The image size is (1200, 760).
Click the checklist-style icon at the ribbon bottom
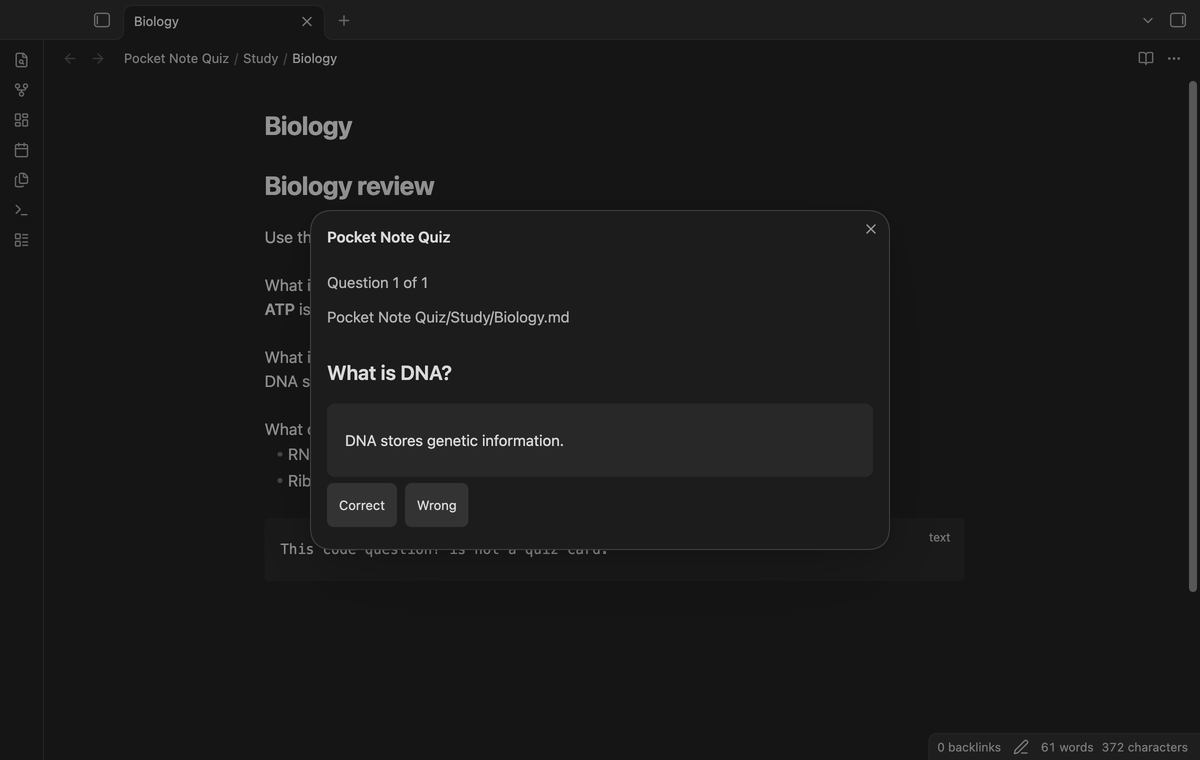[x=21, y=240]
